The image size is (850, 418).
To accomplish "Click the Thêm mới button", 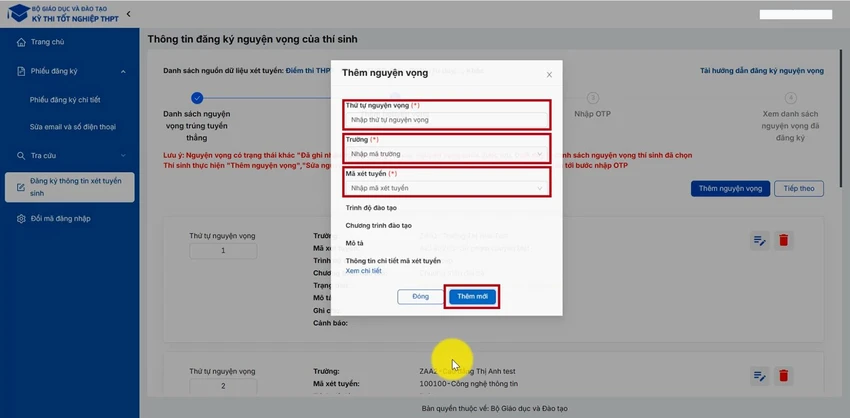I will point(472,297).
